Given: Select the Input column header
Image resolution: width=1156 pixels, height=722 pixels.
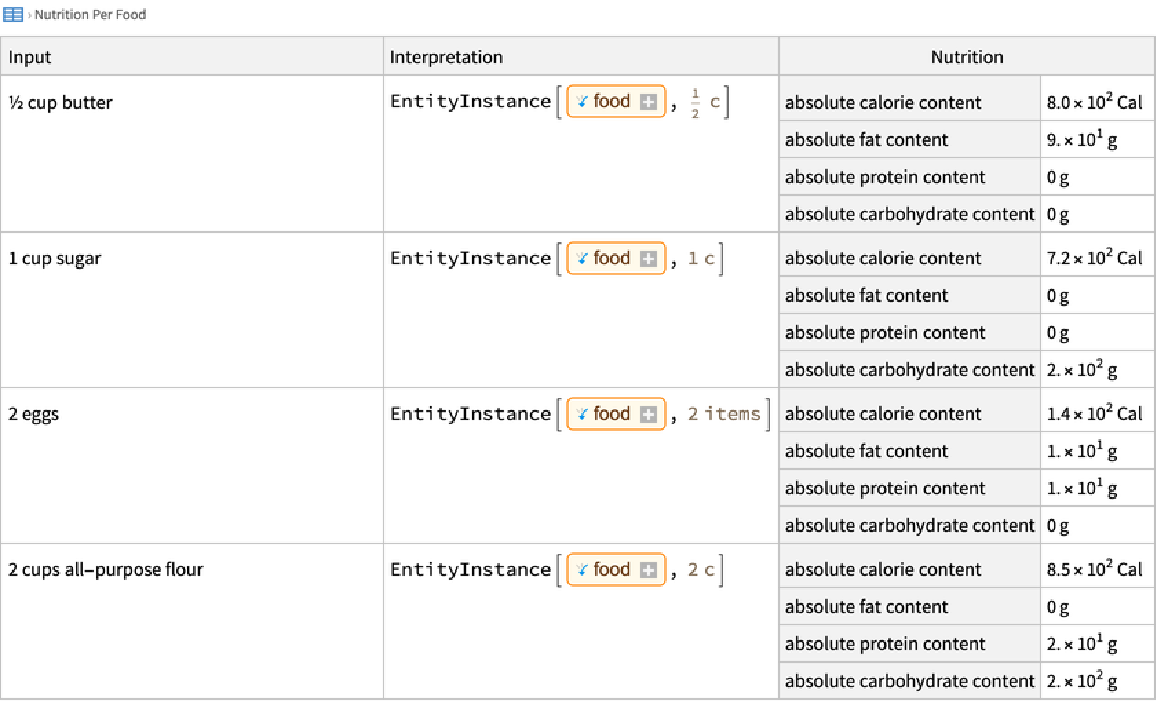Looking at the screenshot, I should pos(31,57).
